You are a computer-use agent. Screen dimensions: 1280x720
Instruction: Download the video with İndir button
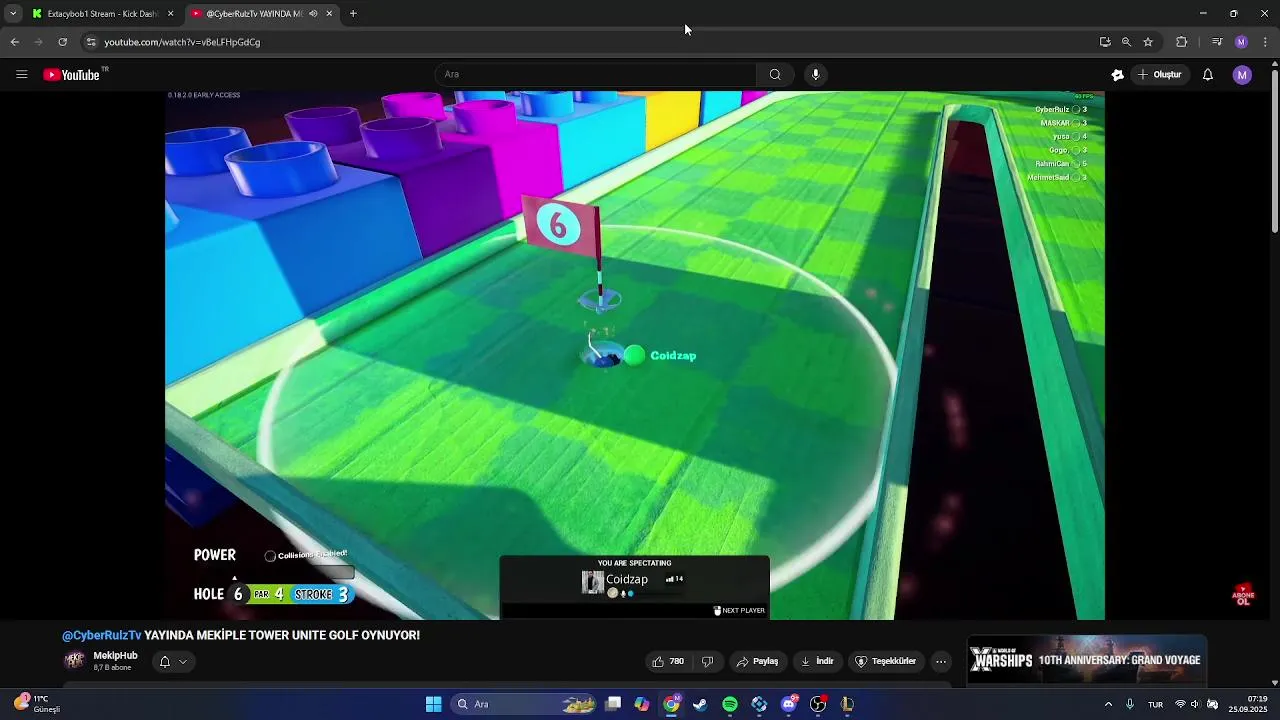(x=817, y=661)
